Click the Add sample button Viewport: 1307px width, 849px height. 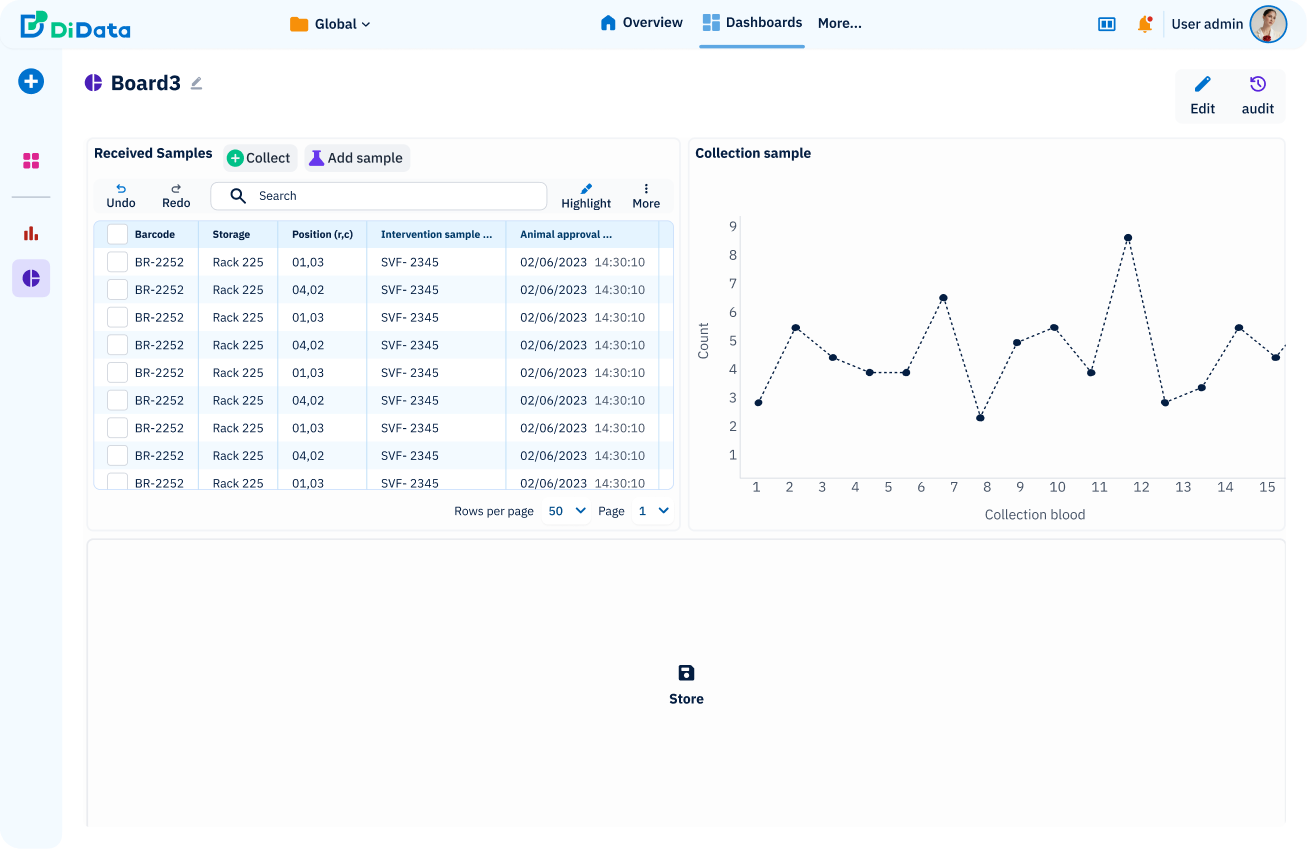pyautogui.click(x=356, y=158)
